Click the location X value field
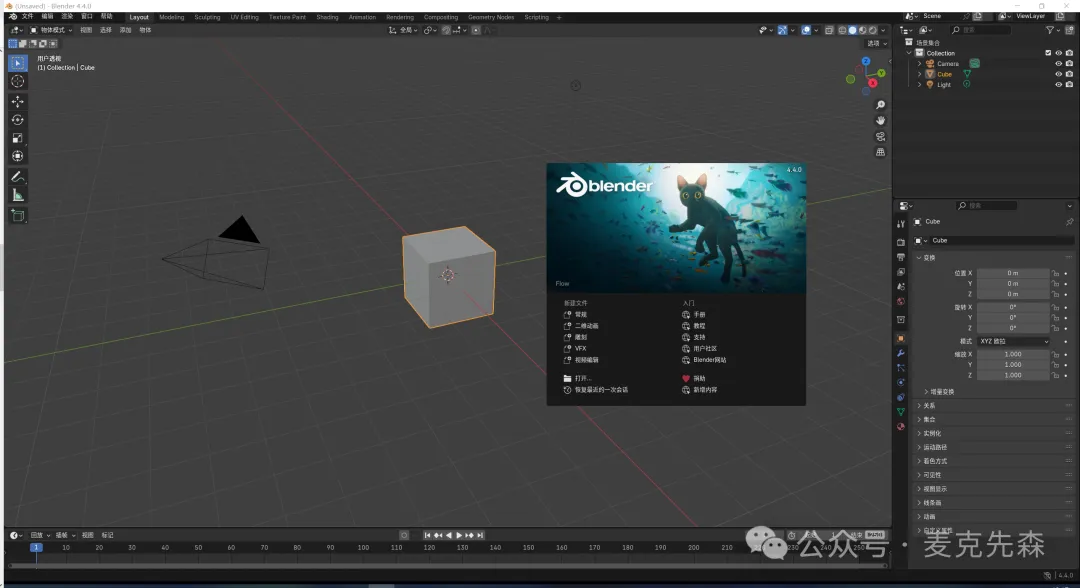 pyautogui.click(x=1012, y=273)
